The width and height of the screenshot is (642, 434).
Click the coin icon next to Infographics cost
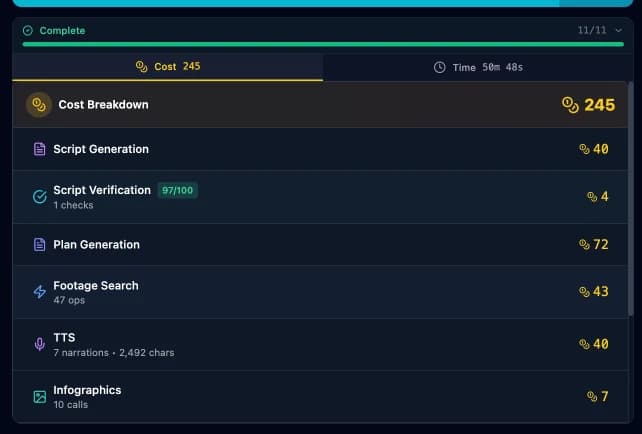592,396
